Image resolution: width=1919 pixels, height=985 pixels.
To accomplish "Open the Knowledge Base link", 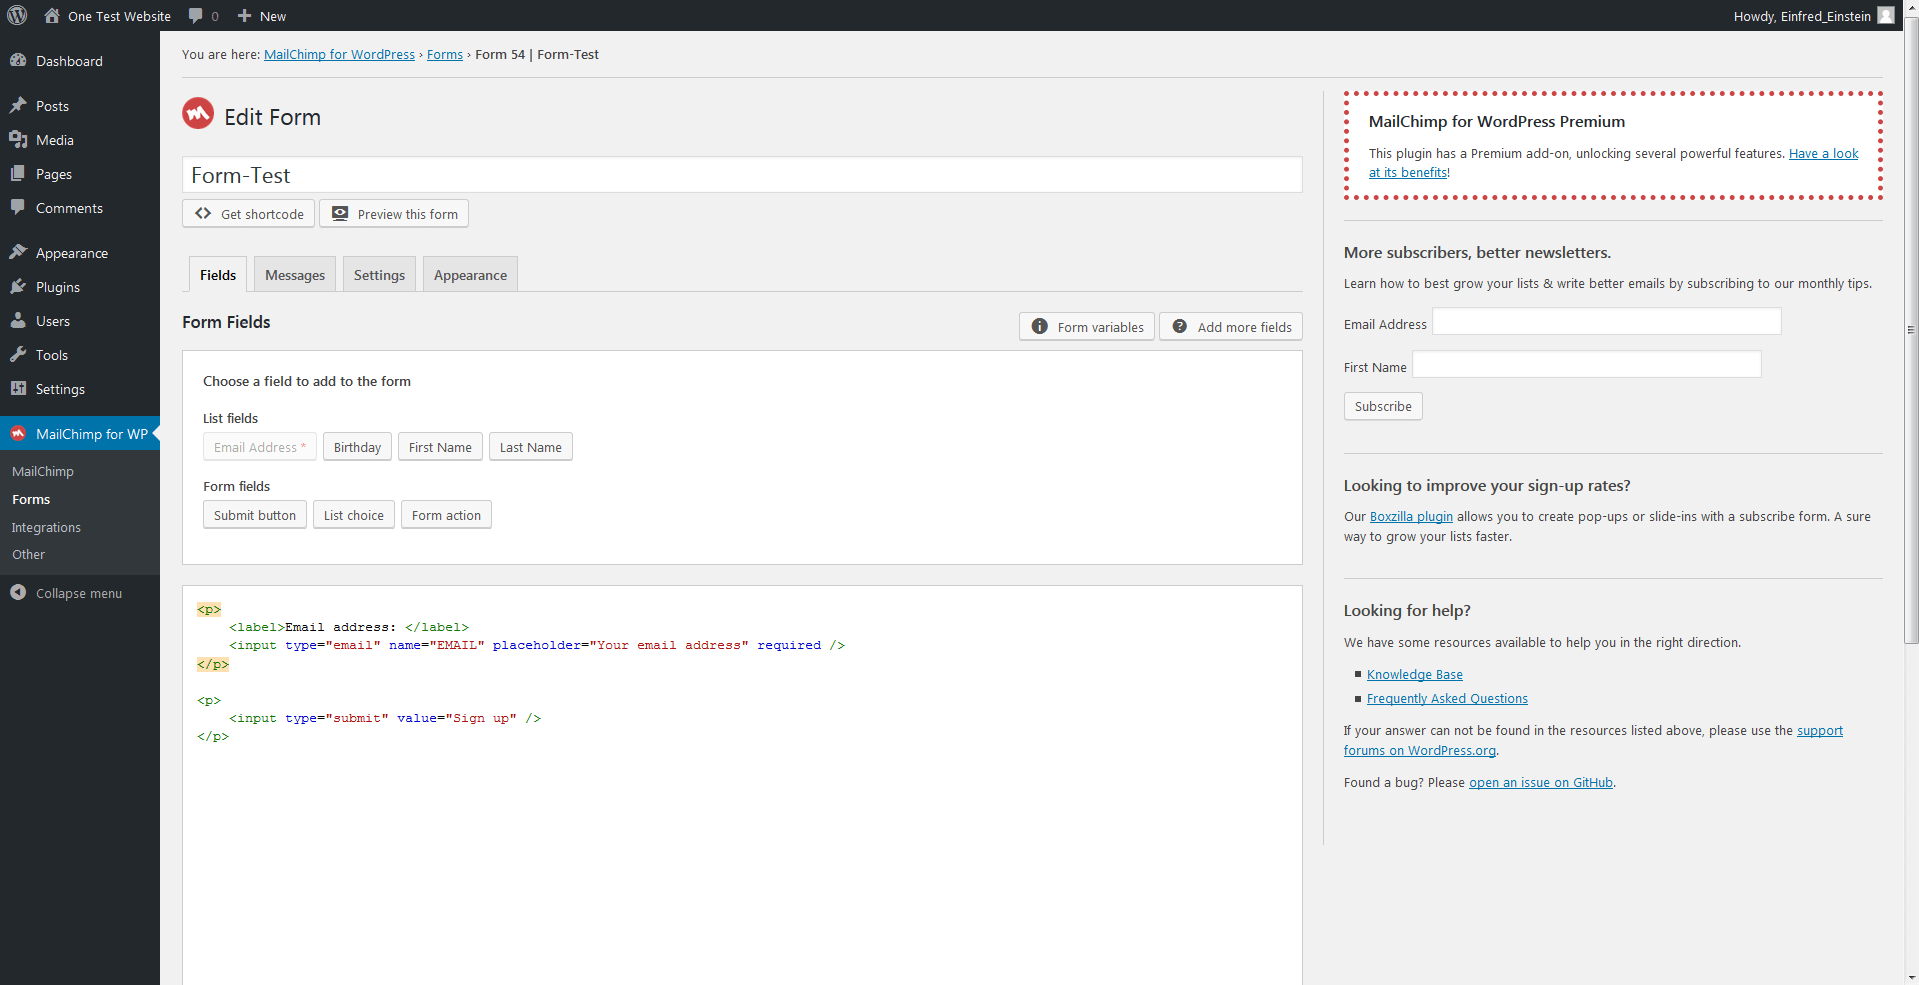I will pos(1414,675).
